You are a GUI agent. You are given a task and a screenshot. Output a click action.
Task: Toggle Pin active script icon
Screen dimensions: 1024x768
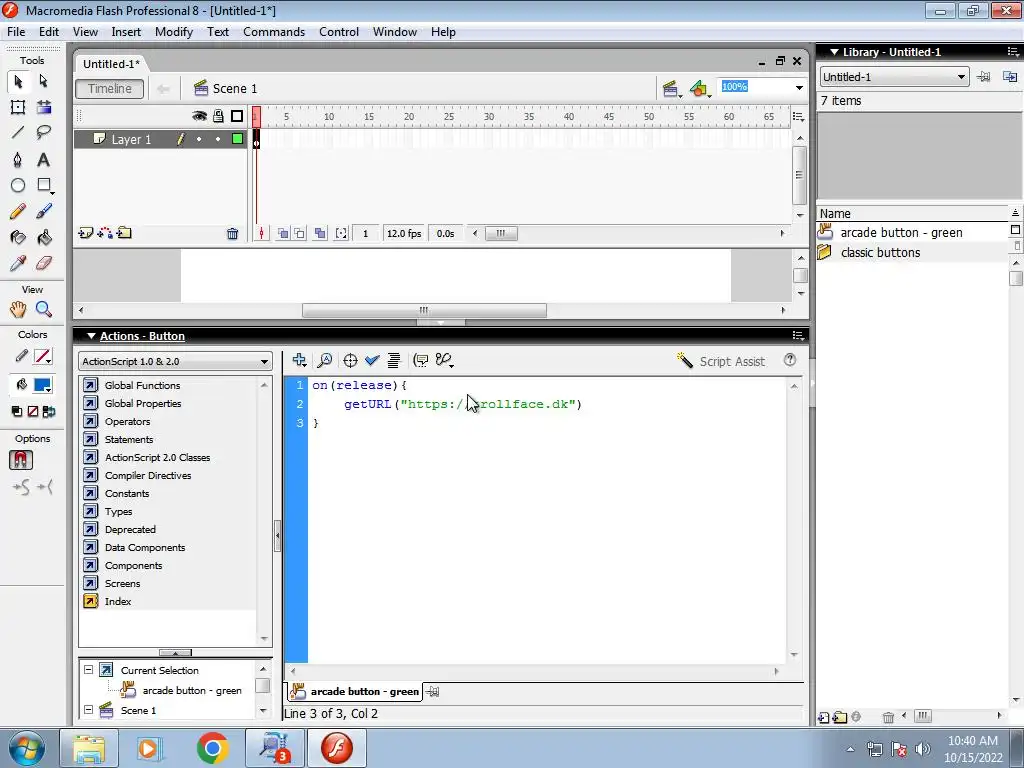tap(433, 692)
